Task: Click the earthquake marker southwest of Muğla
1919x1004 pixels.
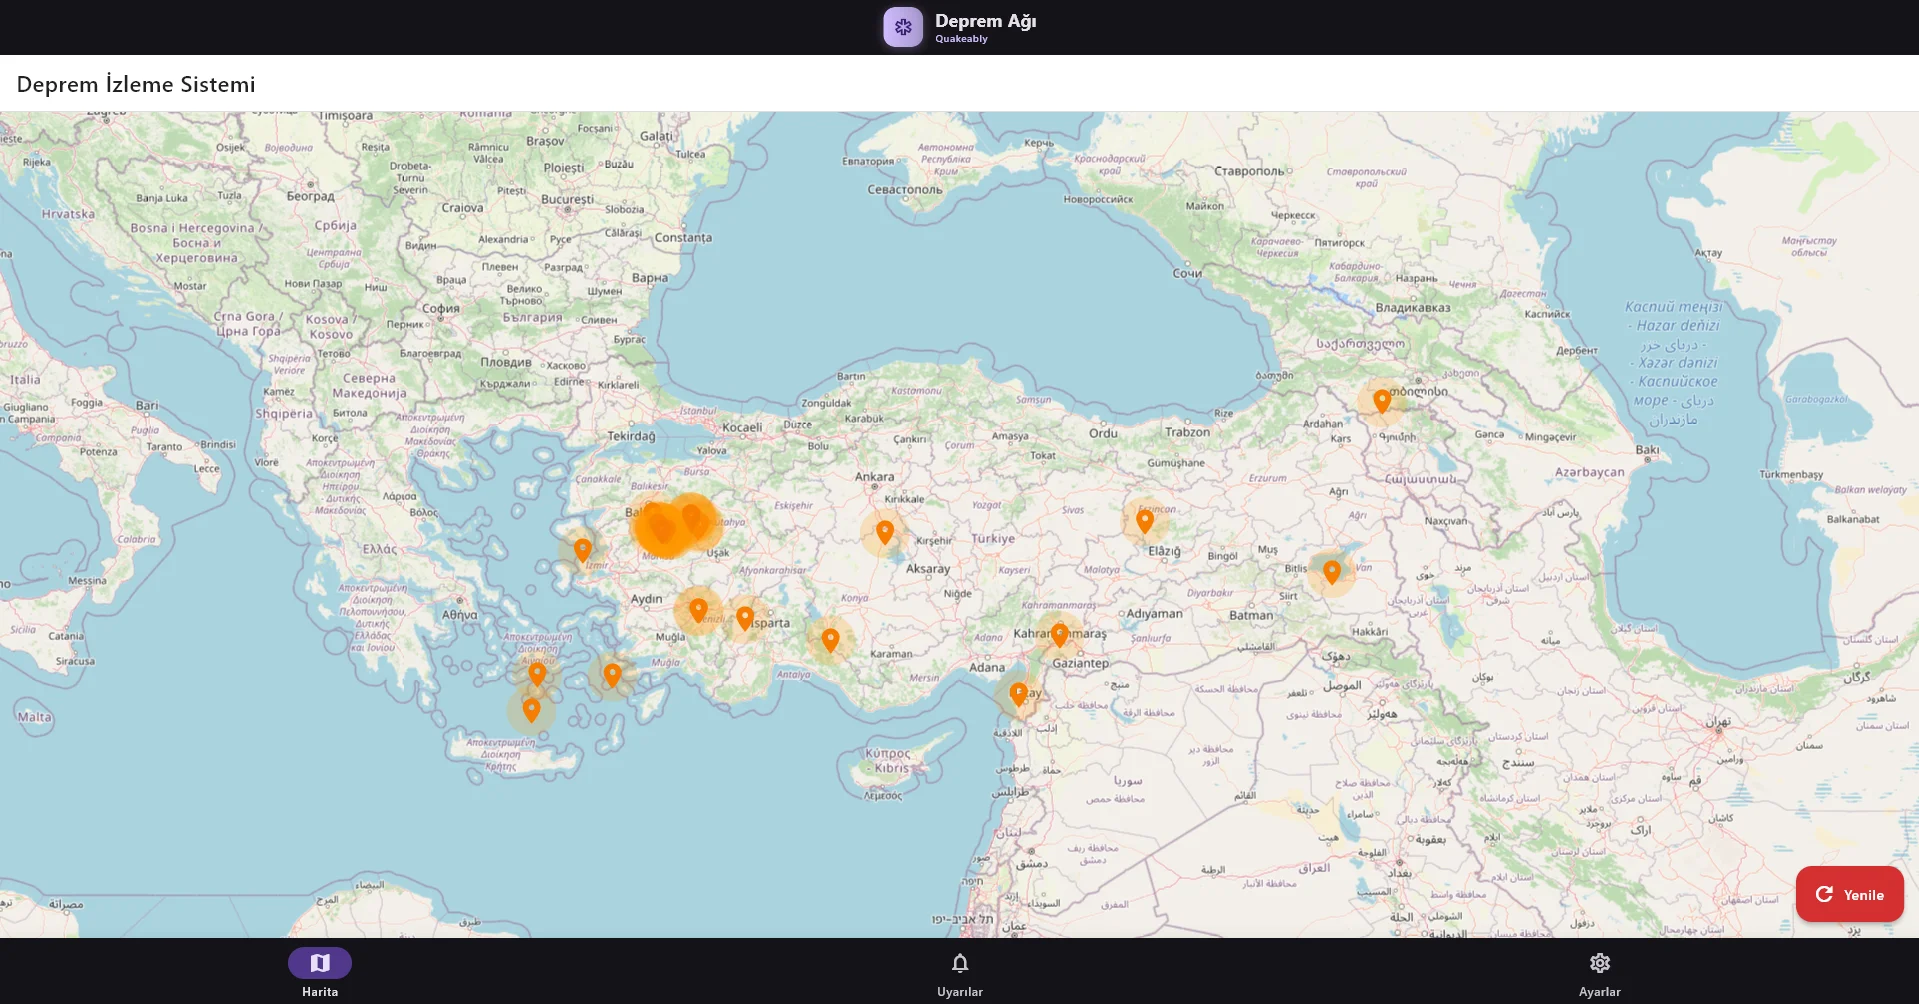Action: coord(612,675)
